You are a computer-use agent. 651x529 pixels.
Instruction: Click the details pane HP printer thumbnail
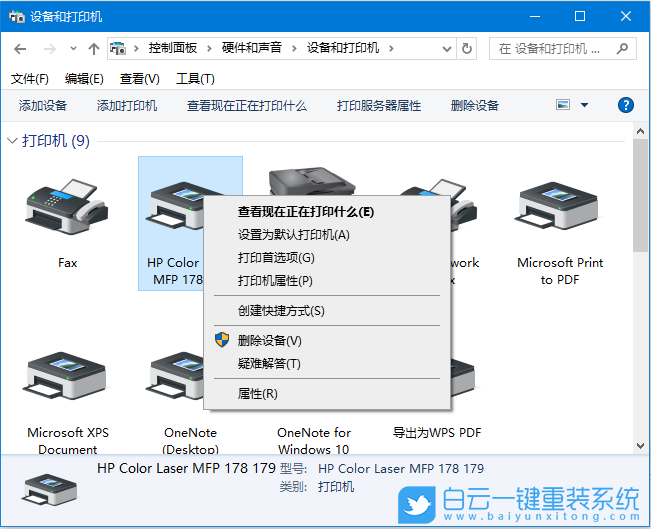[51, 489]
